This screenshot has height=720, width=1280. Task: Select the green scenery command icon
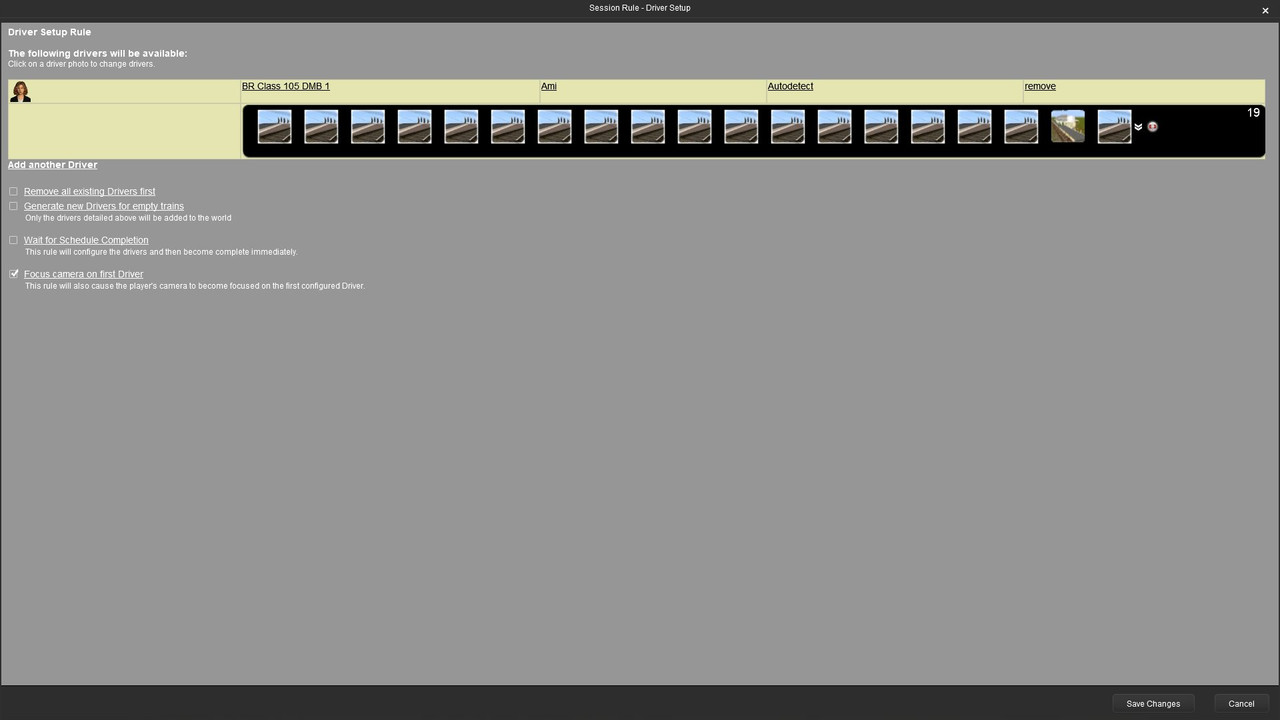click(x=1068, y=127)
